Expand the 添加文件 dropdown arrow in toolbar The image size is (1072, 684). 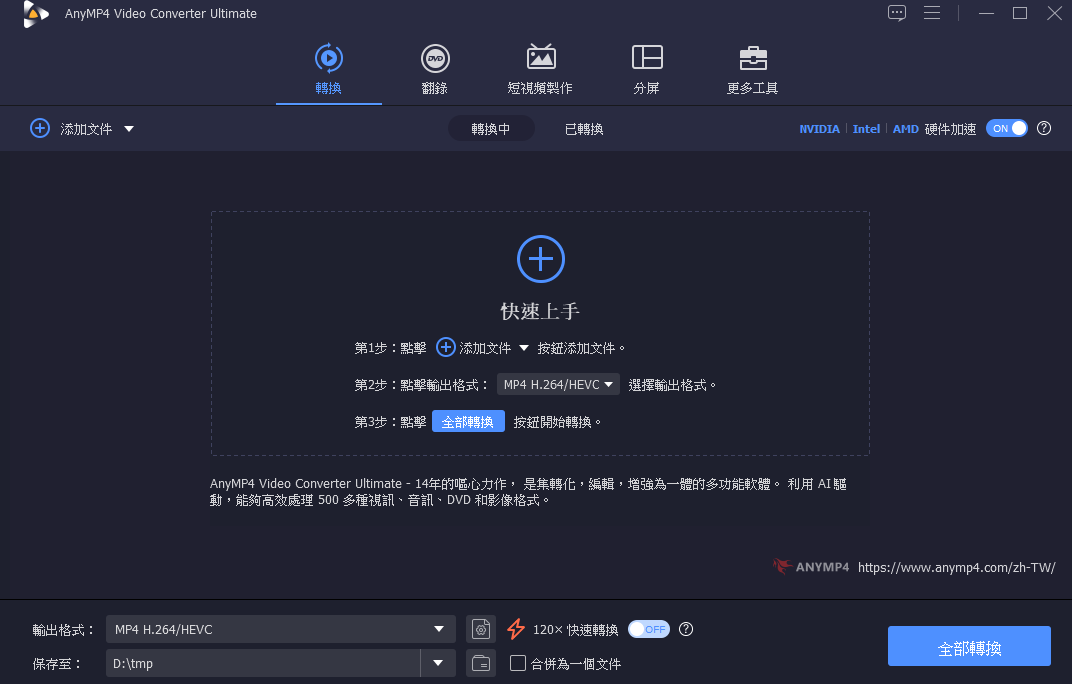pyautogui.click(x=129, y=129)
